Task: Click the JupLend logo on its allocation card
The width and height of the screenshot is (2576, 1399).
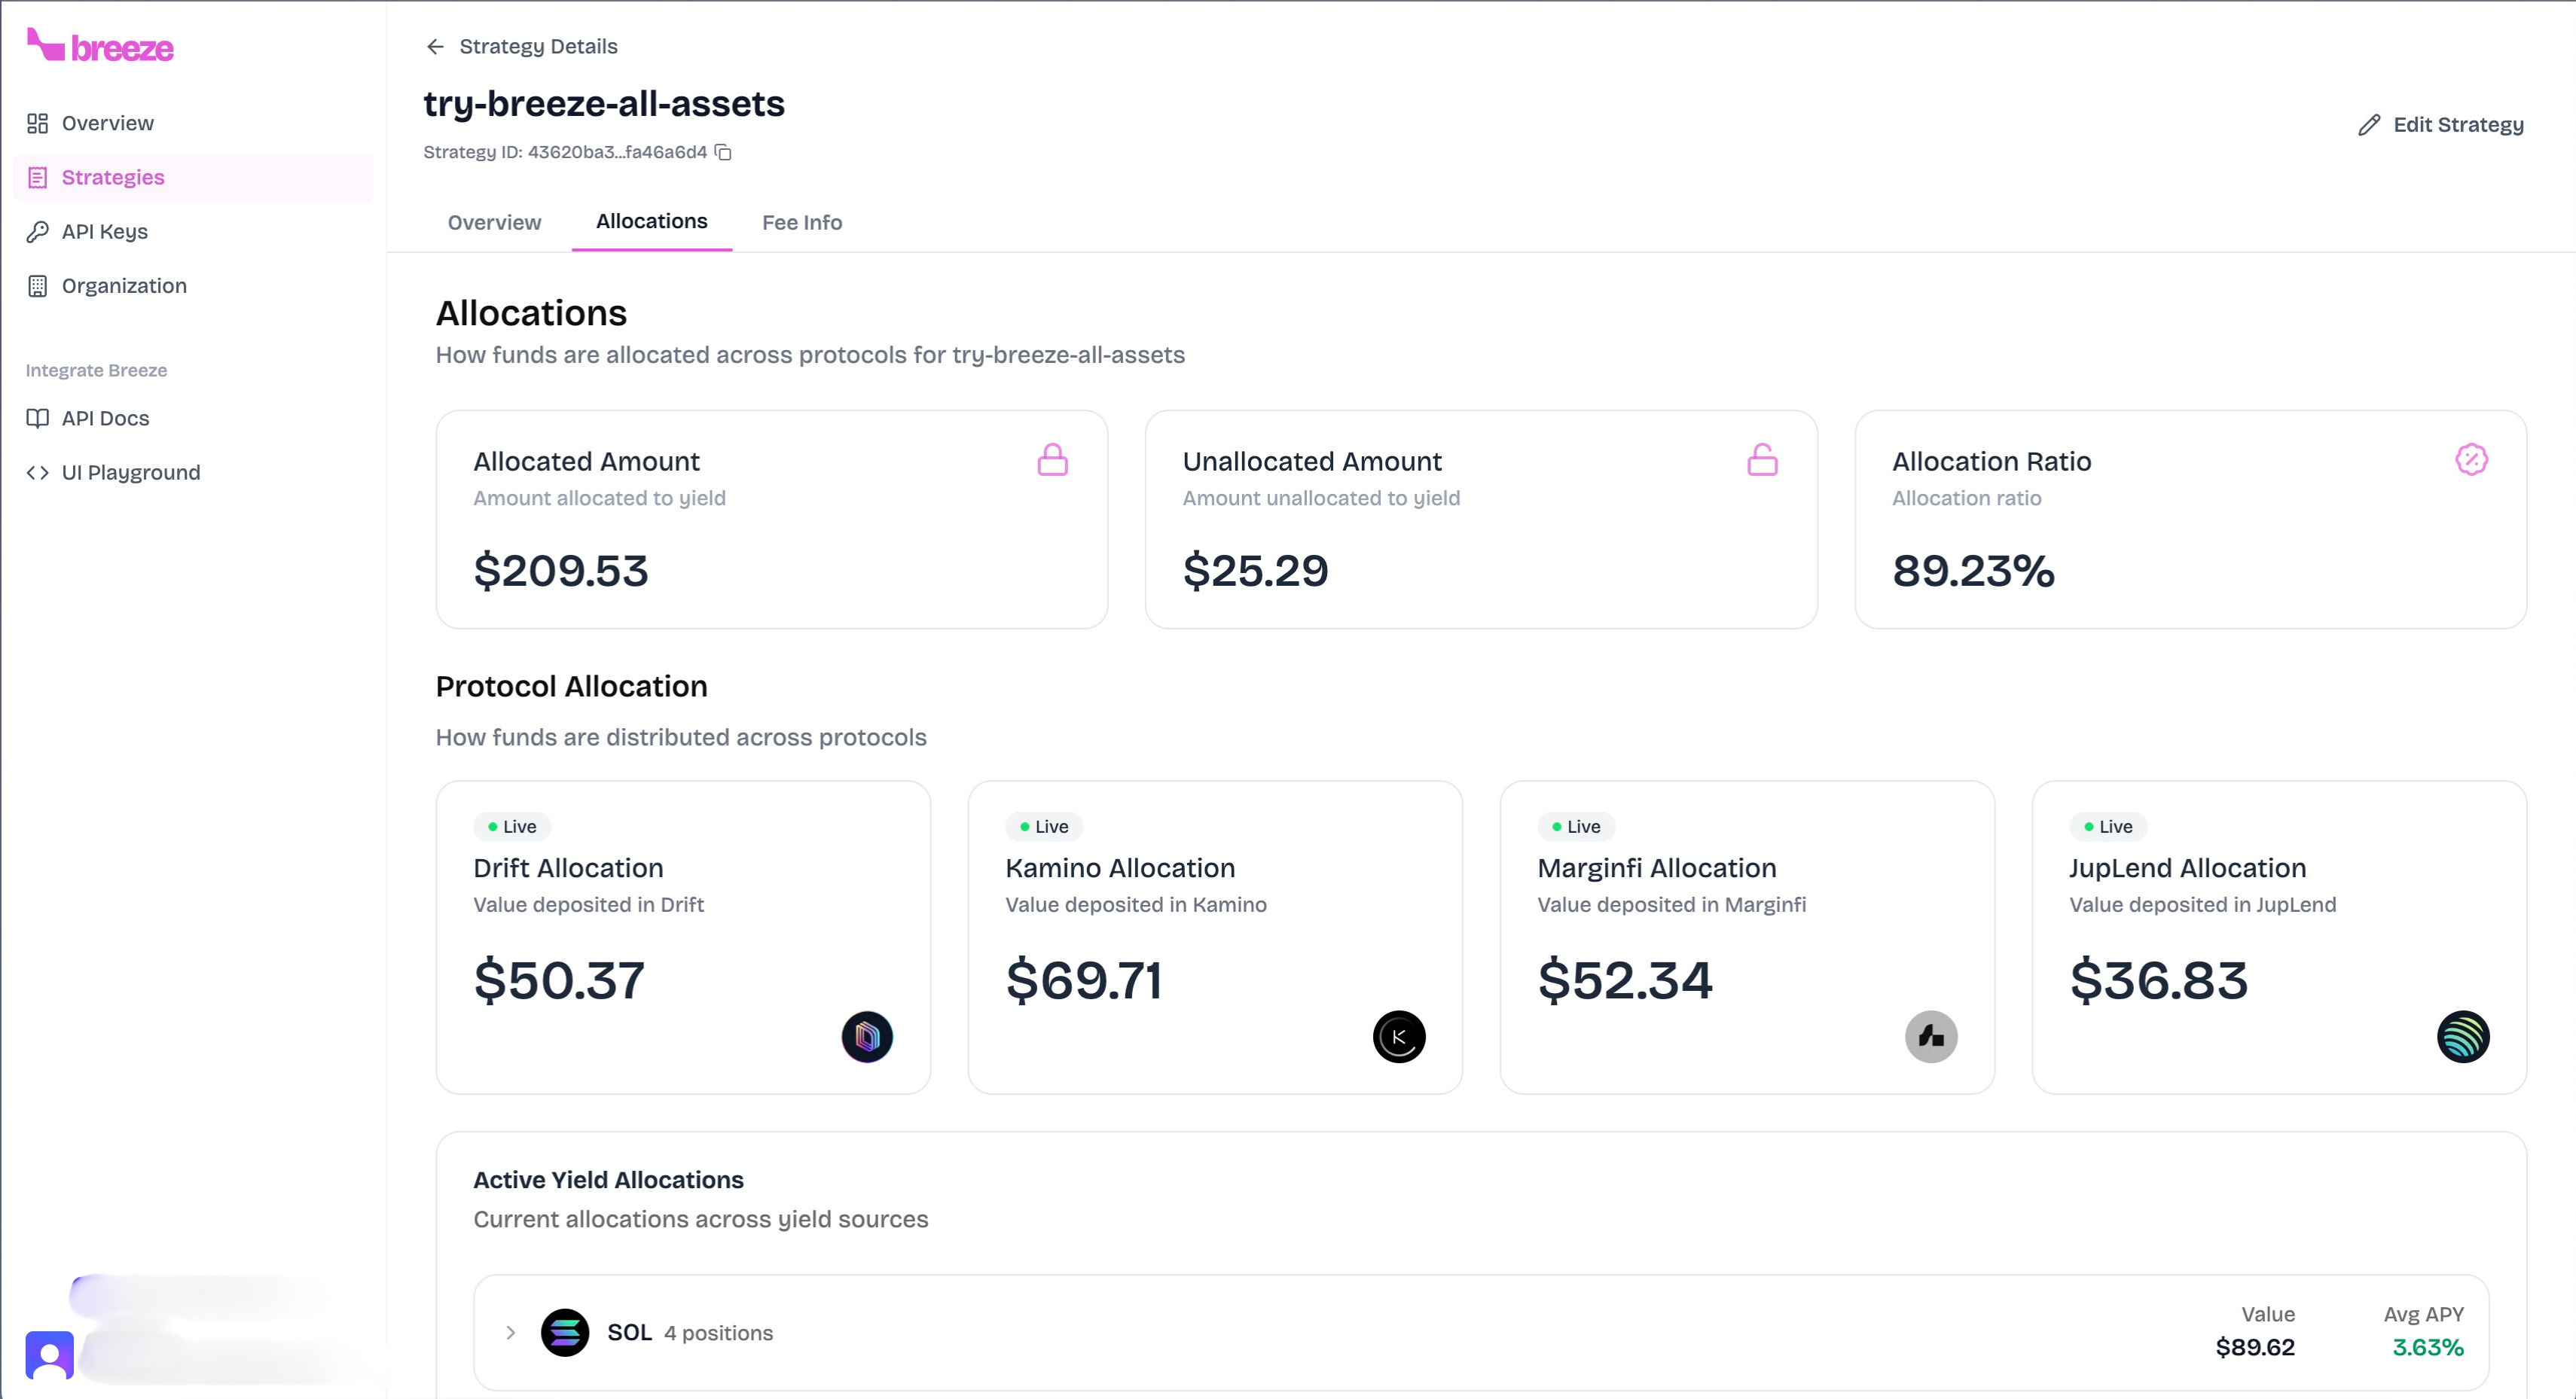Action: pyautogui.click(x=2463, y=1037)
